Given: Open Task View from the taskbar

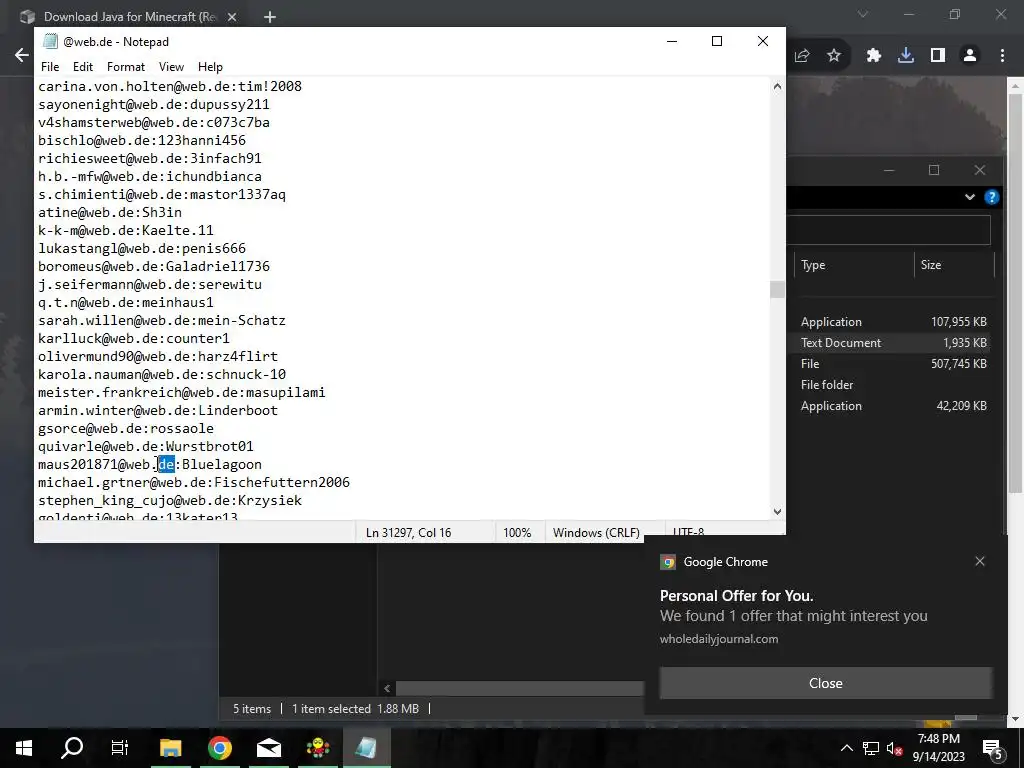Looking at the screenshot, I should pos(120,748).
